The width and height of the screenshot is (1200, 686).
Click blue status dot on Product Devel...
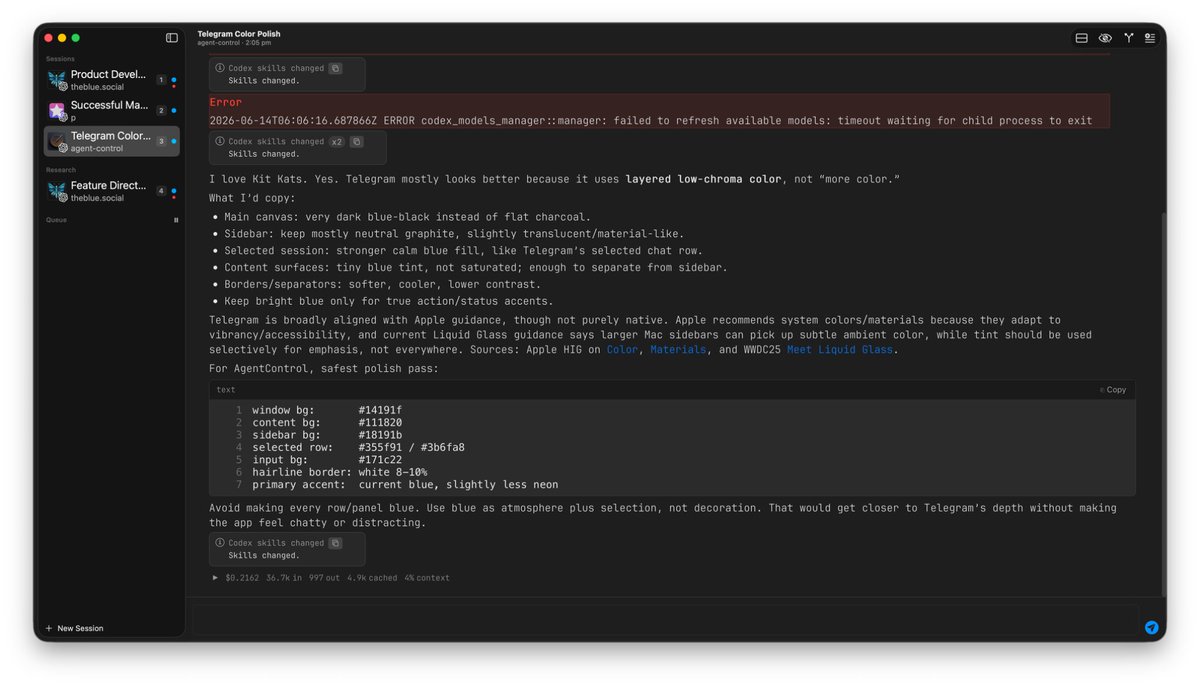(x=174, y=78)
